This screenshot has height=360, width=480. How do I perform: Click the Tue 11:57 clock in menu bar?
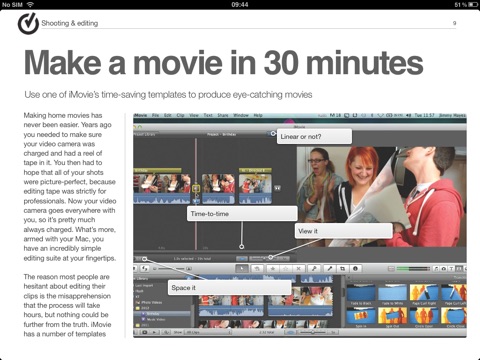click(x=424, y=115)
